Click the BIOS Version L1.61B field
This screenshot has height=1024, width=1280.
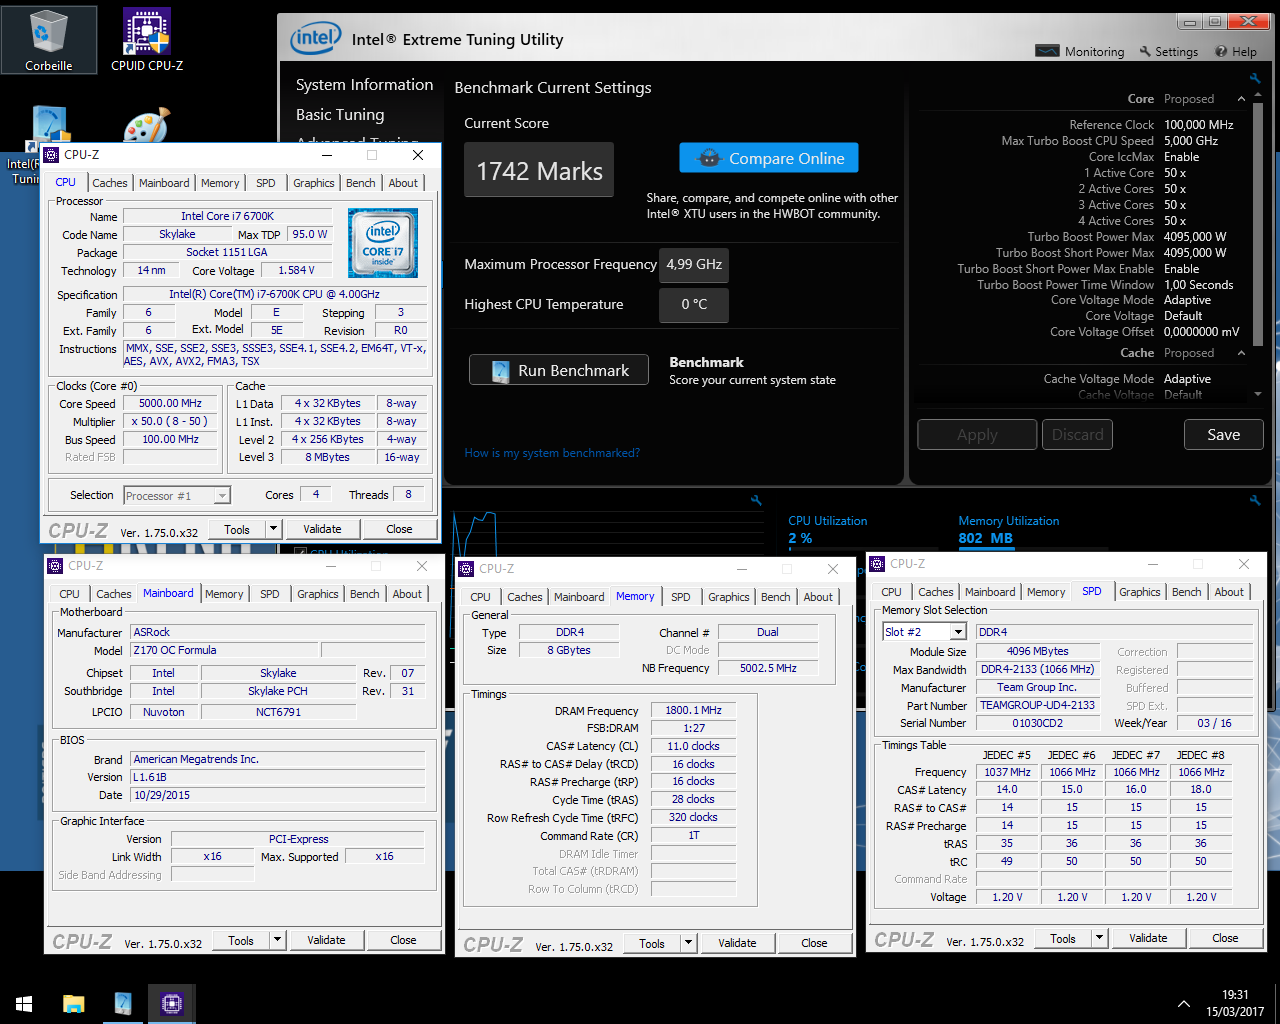278,777
